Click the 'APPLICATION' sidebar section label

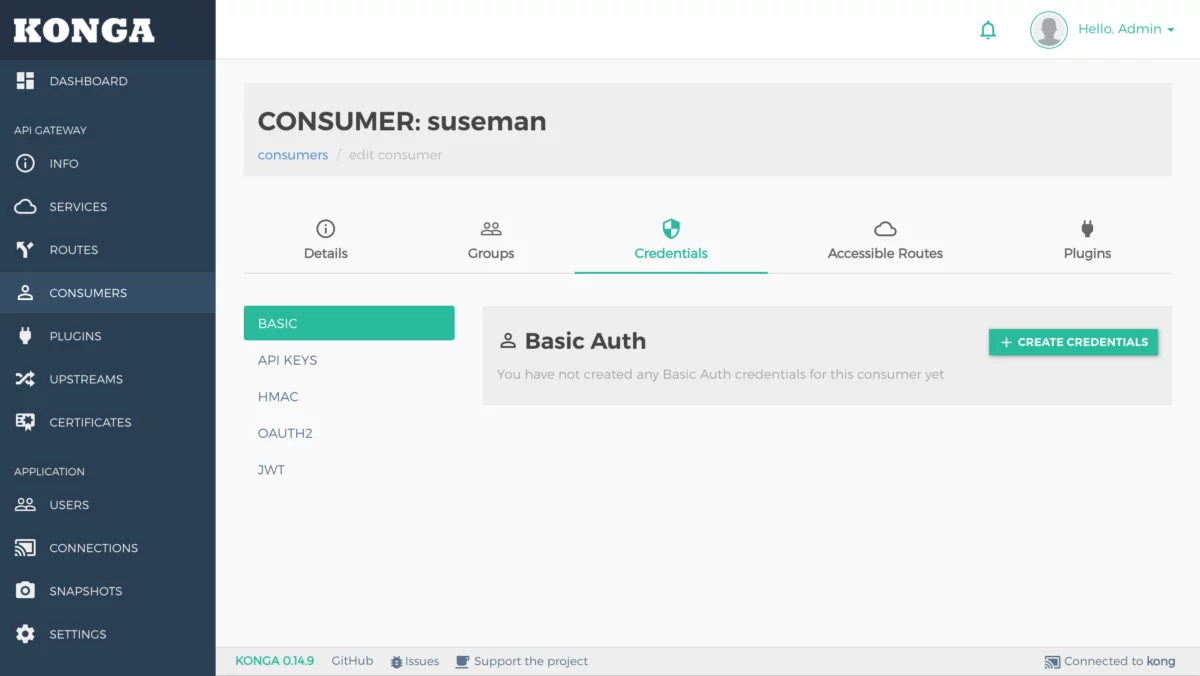point(49,471)
